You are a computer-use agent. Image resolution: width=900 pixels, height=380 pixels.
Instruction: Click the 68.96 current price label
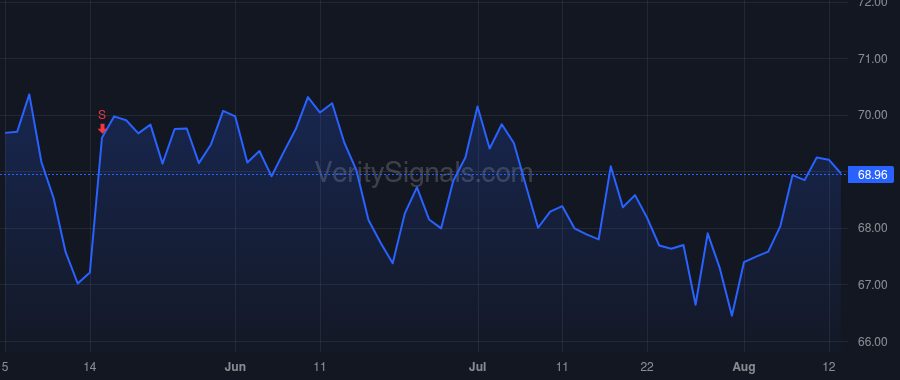point(871,174)
